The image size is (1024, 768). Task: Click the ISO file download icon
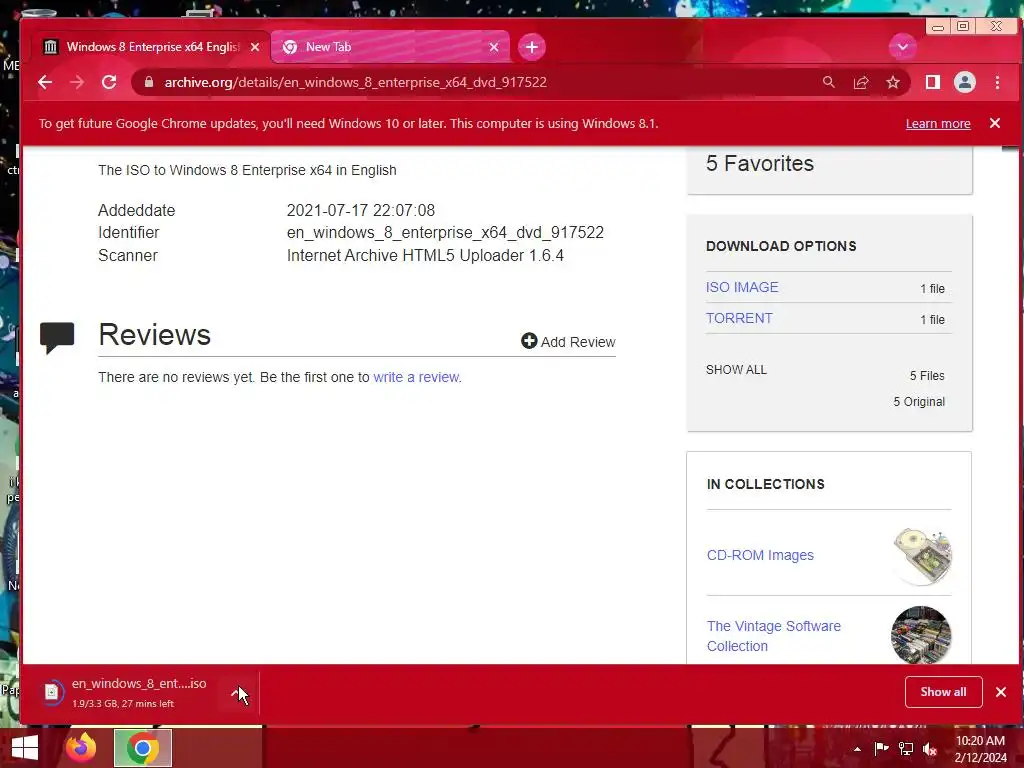[52, 692]
